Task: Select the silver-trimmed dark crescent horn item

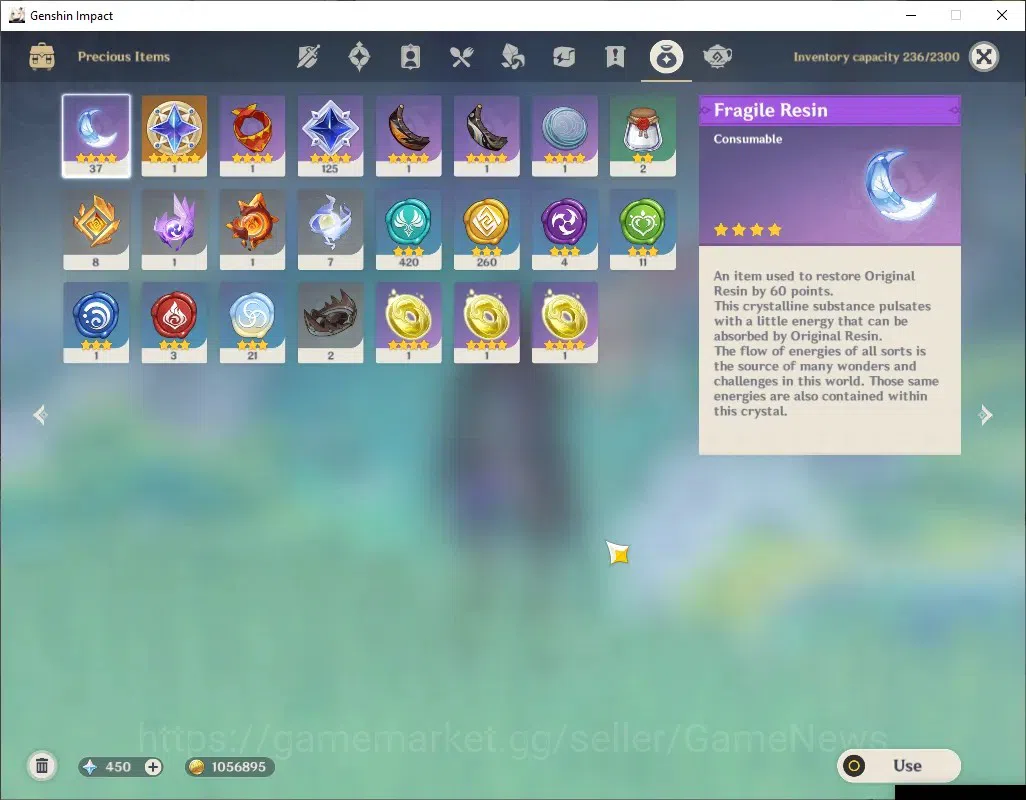Action: tap(486, 135)
